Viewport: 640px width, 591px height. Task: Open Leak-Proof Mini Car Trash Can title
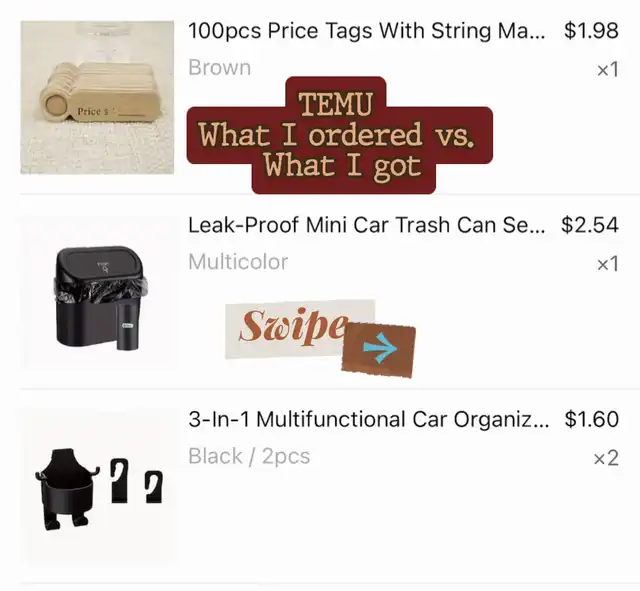[x=366, y=225]
